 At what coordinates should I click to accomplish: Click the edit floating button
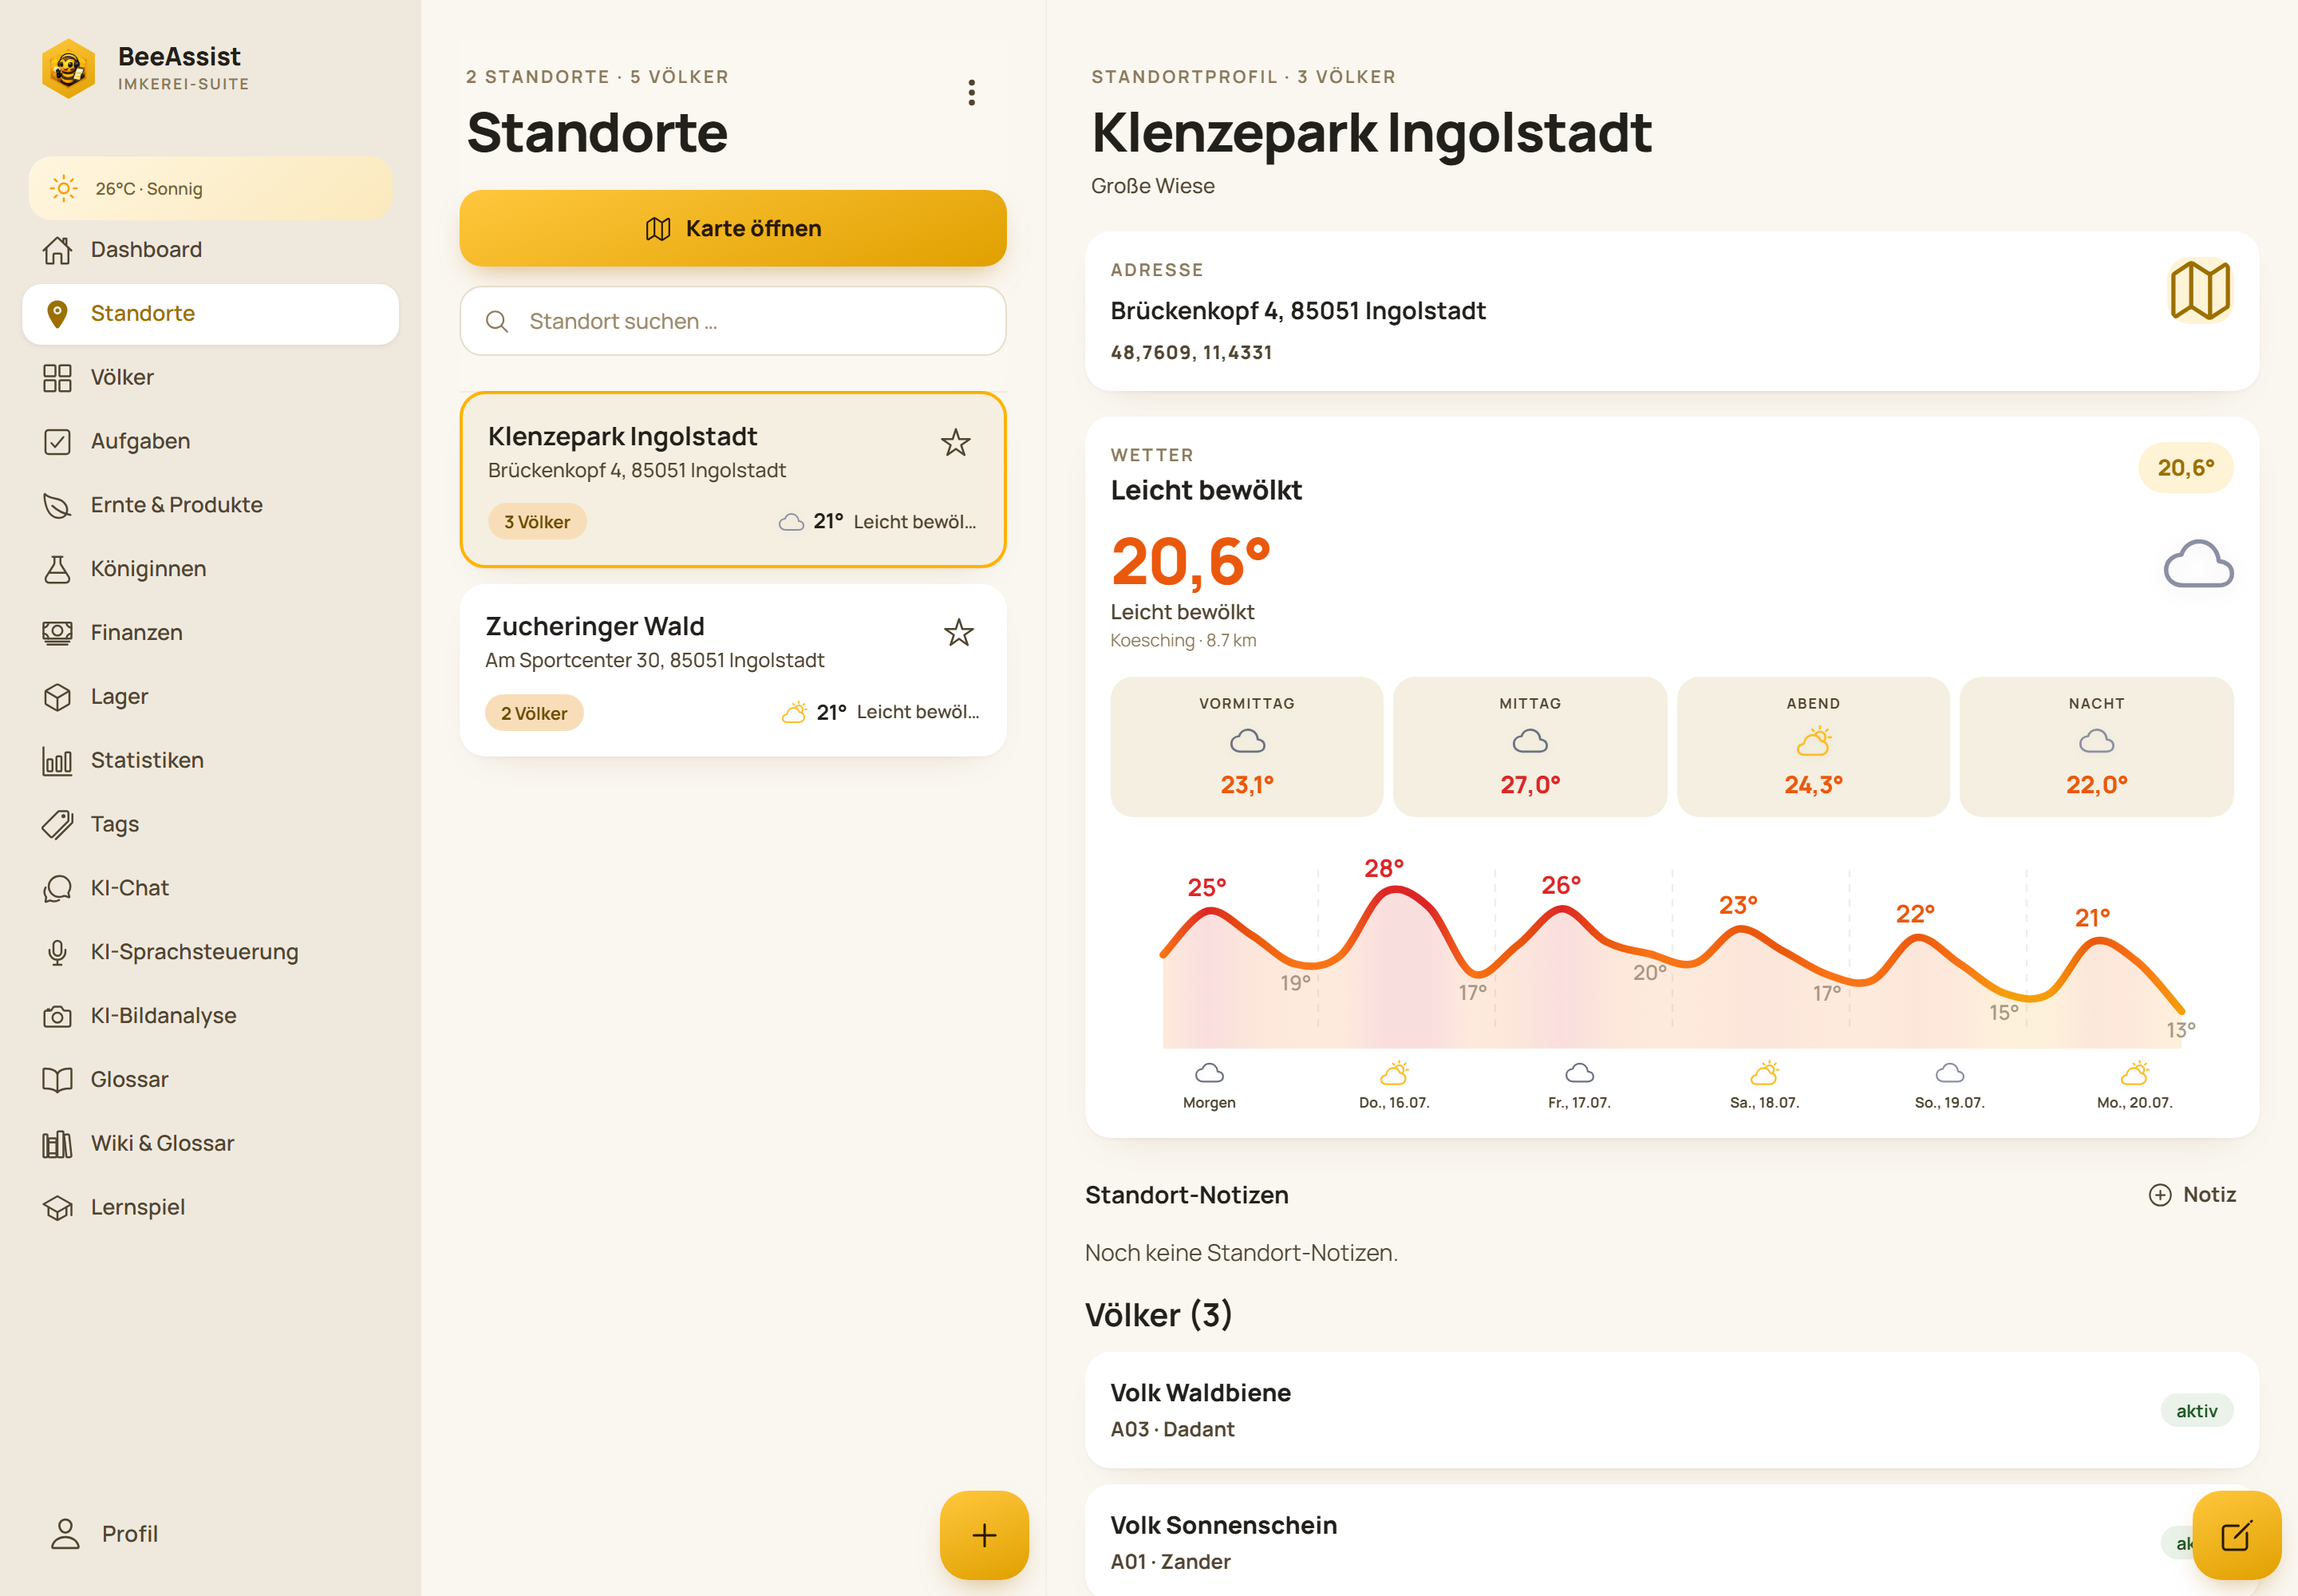(x=2237, y=1535)
